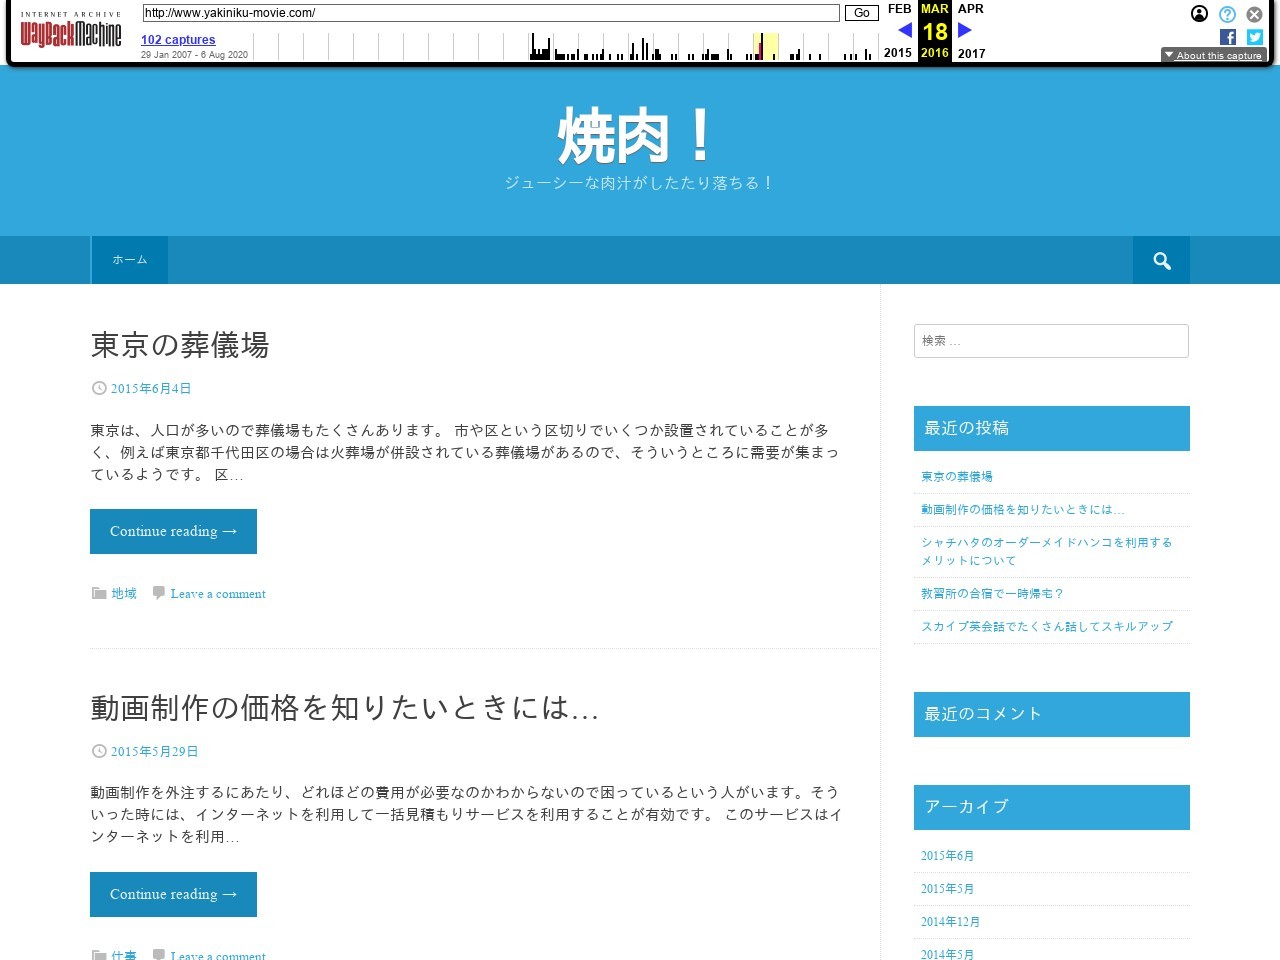Open the 2015年6月 archive link

tap(947, 856)
